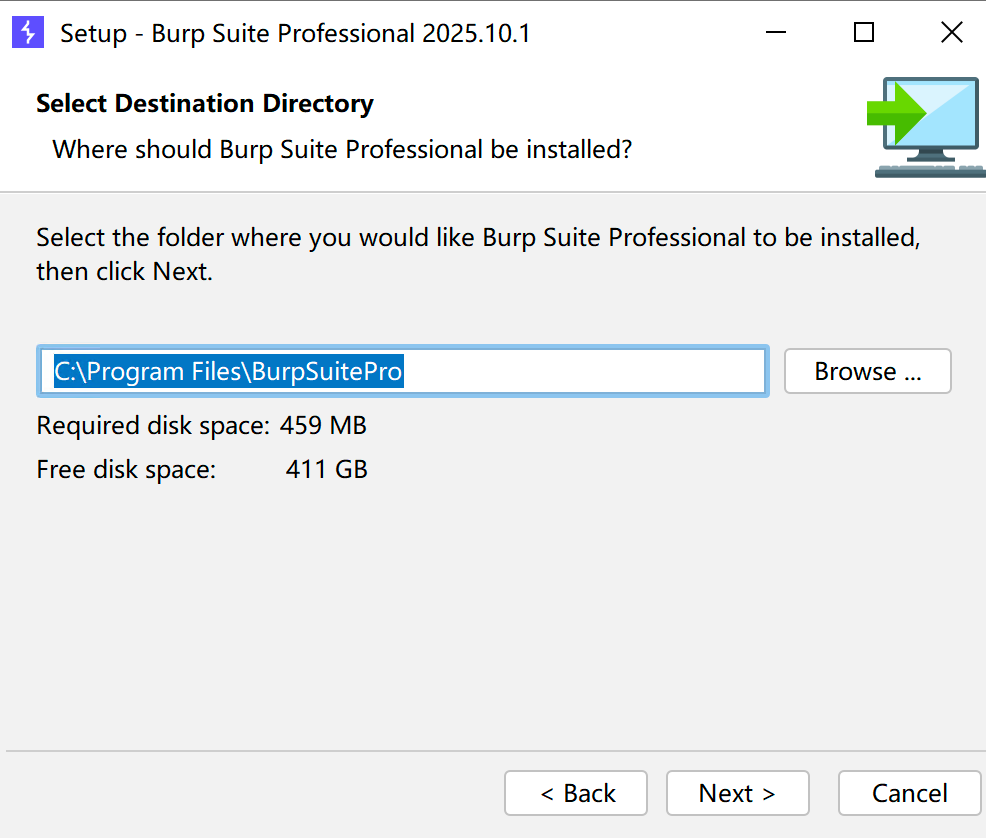Viewport: 986px width, 838px height.
Task: Maximize the Setup window
Action: coord(864,33)
